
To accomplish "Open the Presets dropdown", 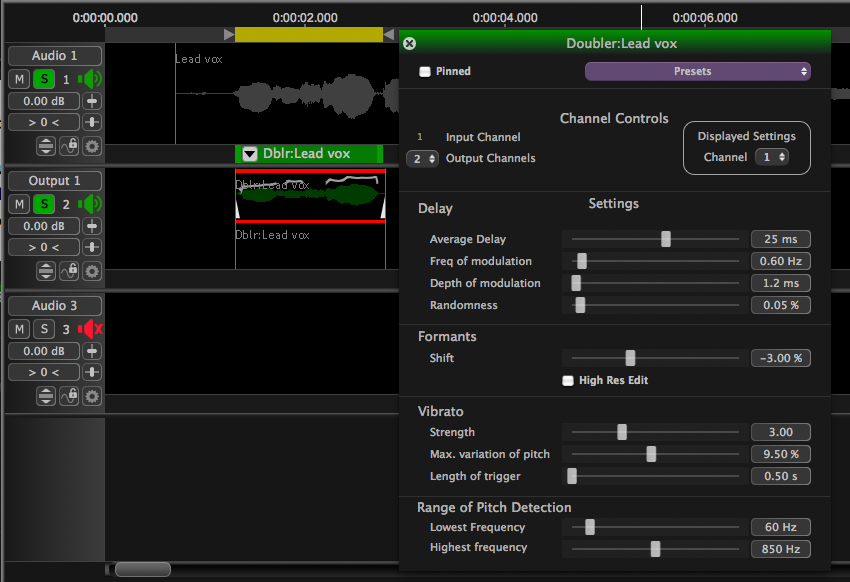I will [x=697, y=72].
